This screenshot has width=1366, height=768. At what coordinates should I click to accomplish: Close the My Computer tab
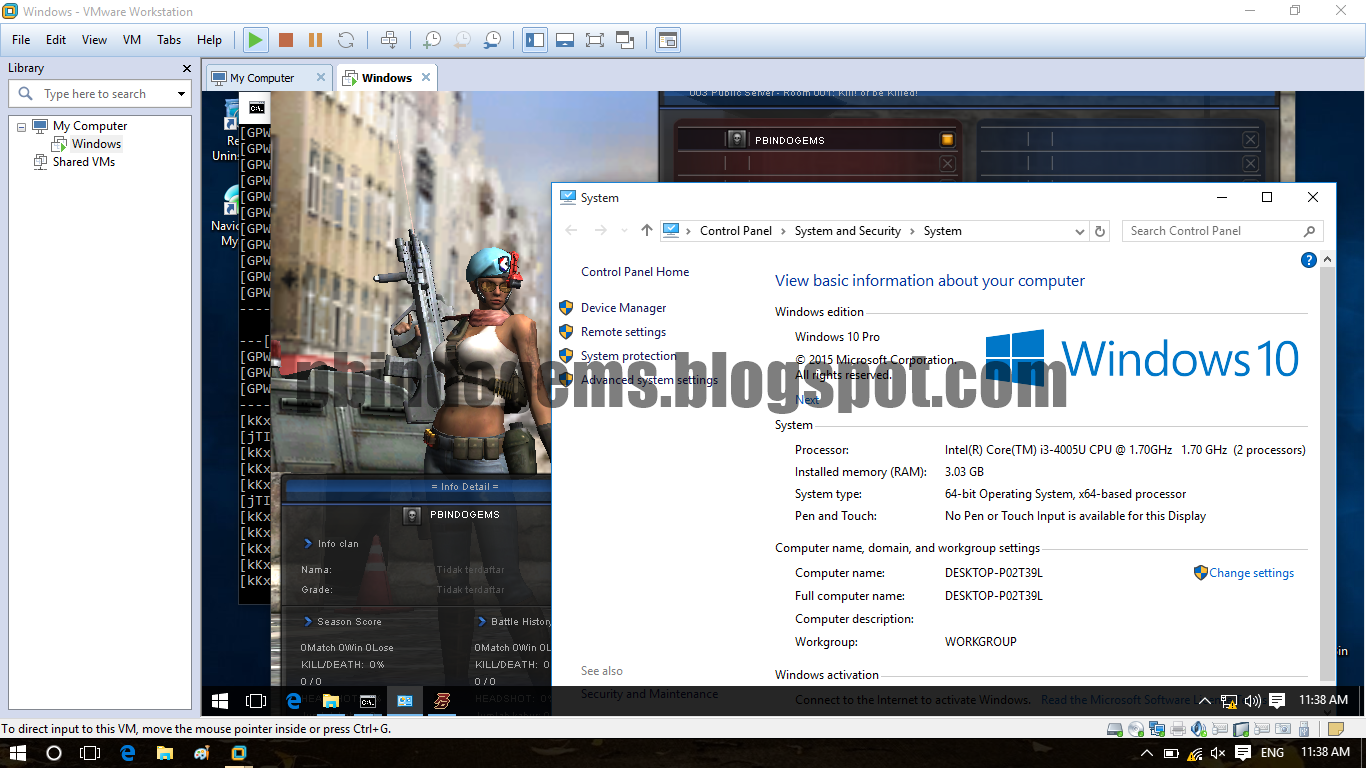point(321,77)
